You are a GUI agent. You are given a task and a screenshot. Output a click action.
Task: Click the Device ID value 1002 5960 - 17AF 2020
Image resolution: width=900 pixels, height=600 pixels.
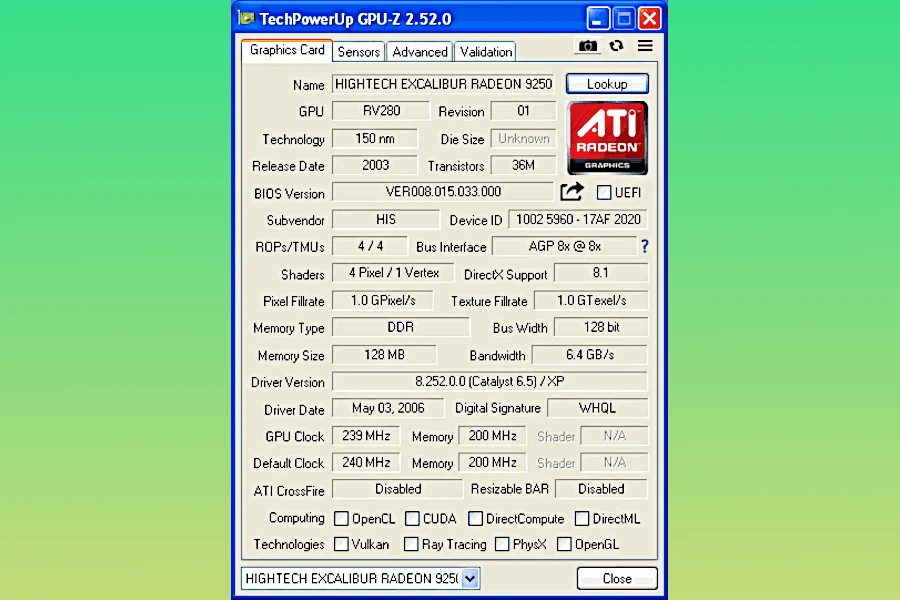coord(578,219)
